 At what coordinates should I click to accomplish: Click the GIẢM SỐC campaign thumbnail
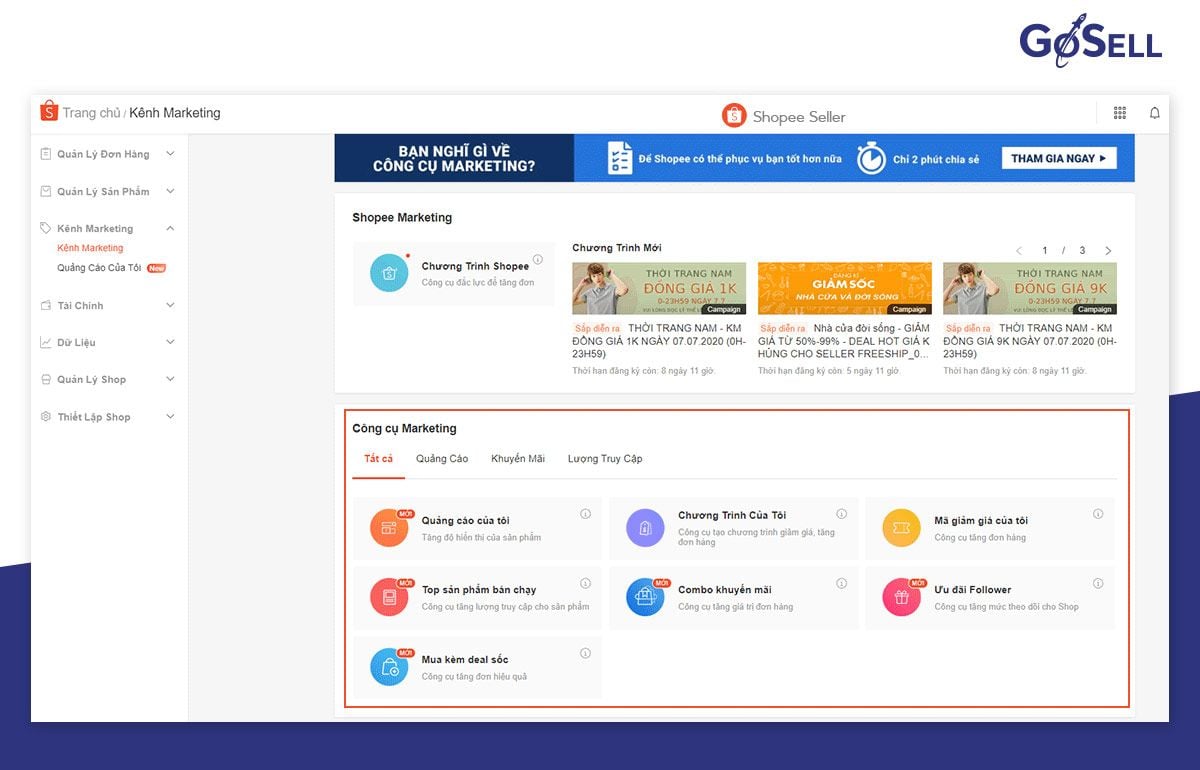[845, 288]
